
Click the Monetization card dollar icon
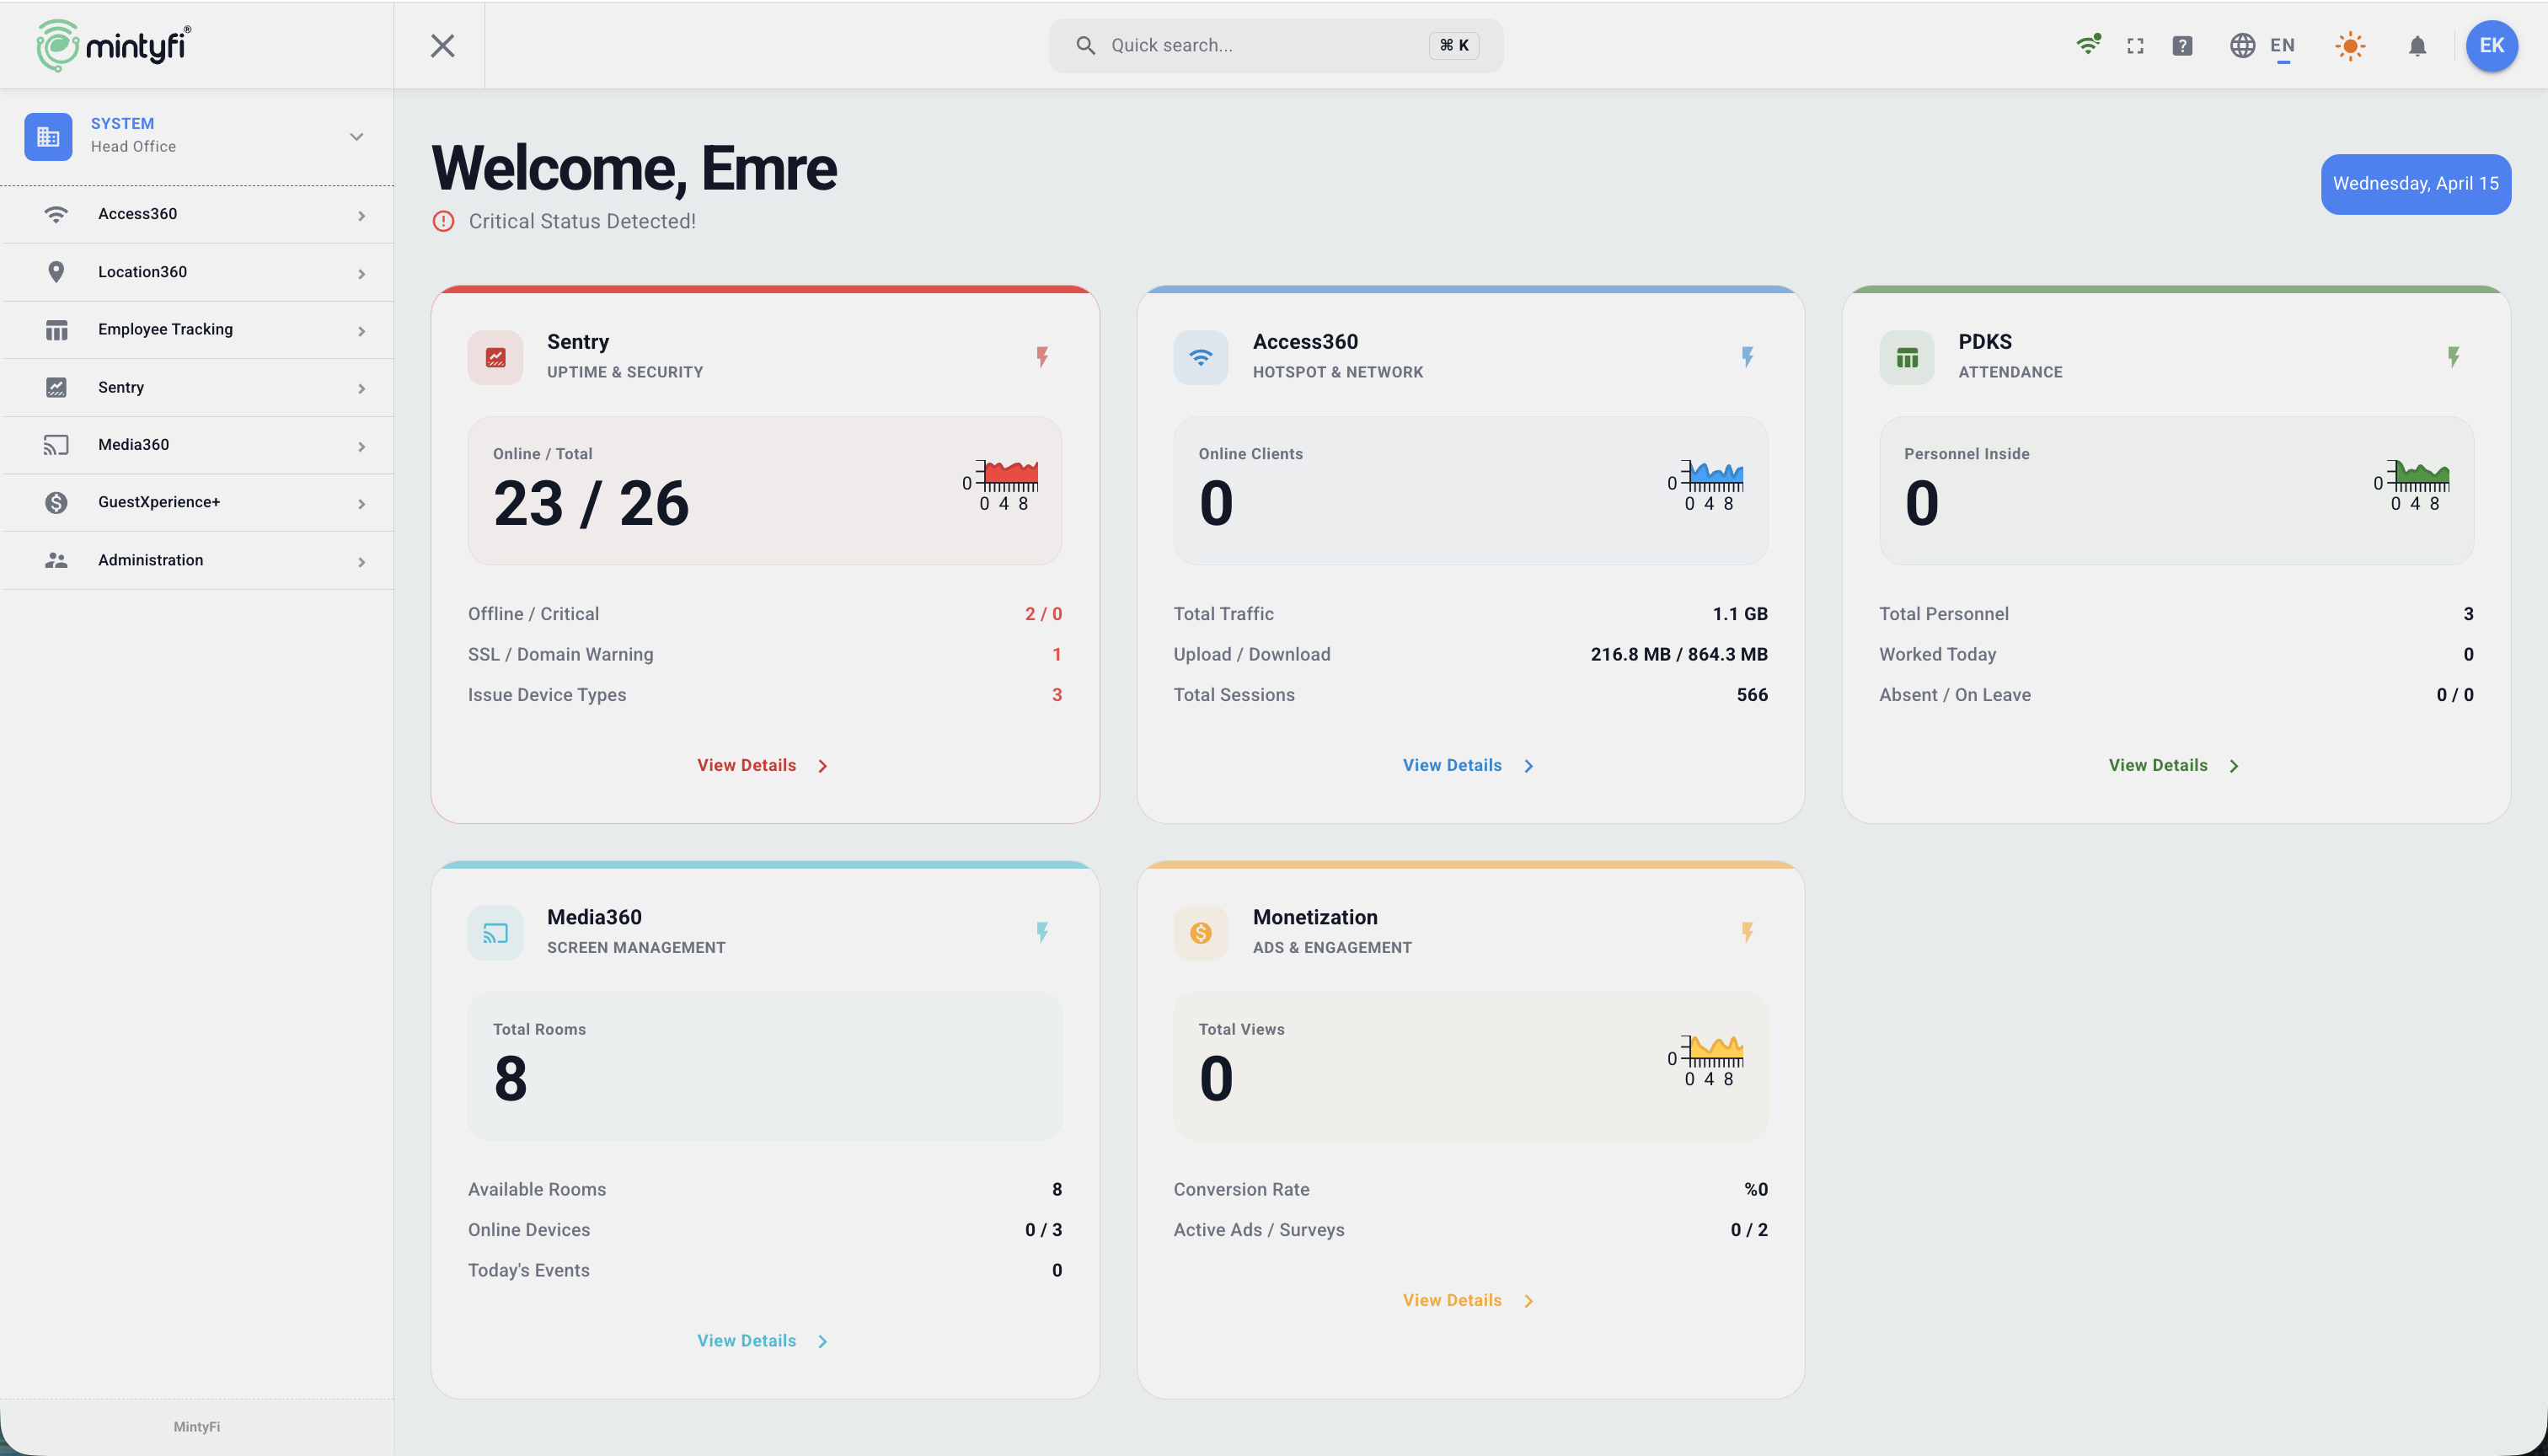pyautogui.click(x=1201, y=933)
